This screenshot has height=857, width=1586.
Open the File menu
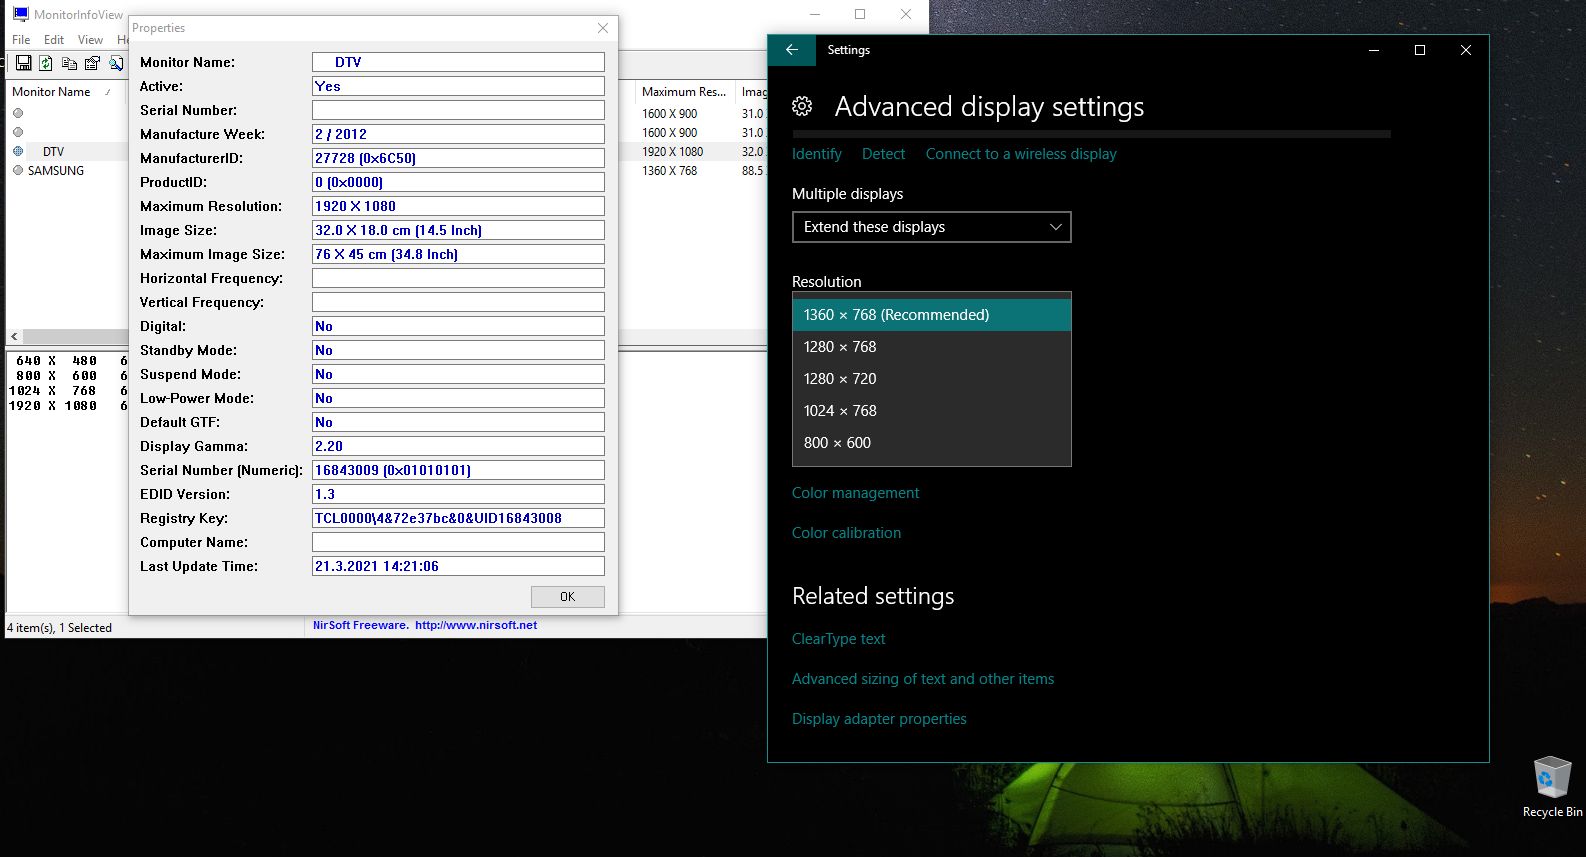[x=21, y=40]
